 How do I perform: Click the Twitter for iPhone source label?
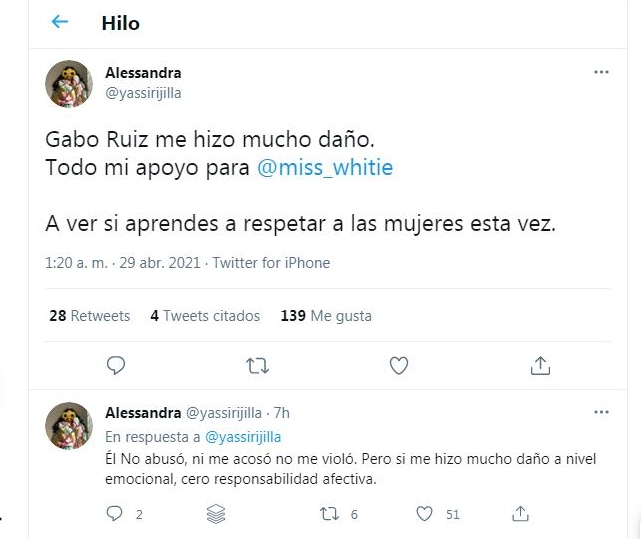(271, 264)
